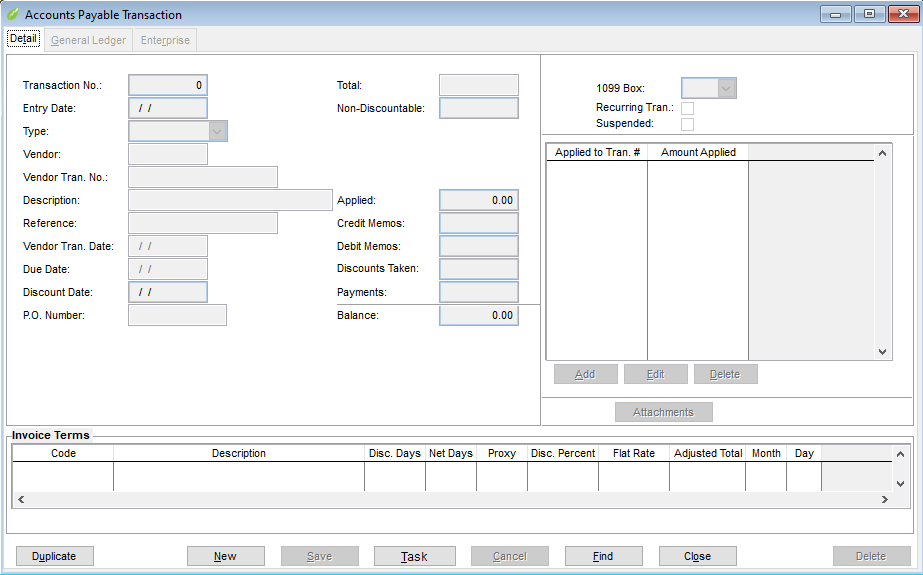Enable the Recurring Tran. checkbox
This screenshot has height=575, width=923.
click(687, 108)
